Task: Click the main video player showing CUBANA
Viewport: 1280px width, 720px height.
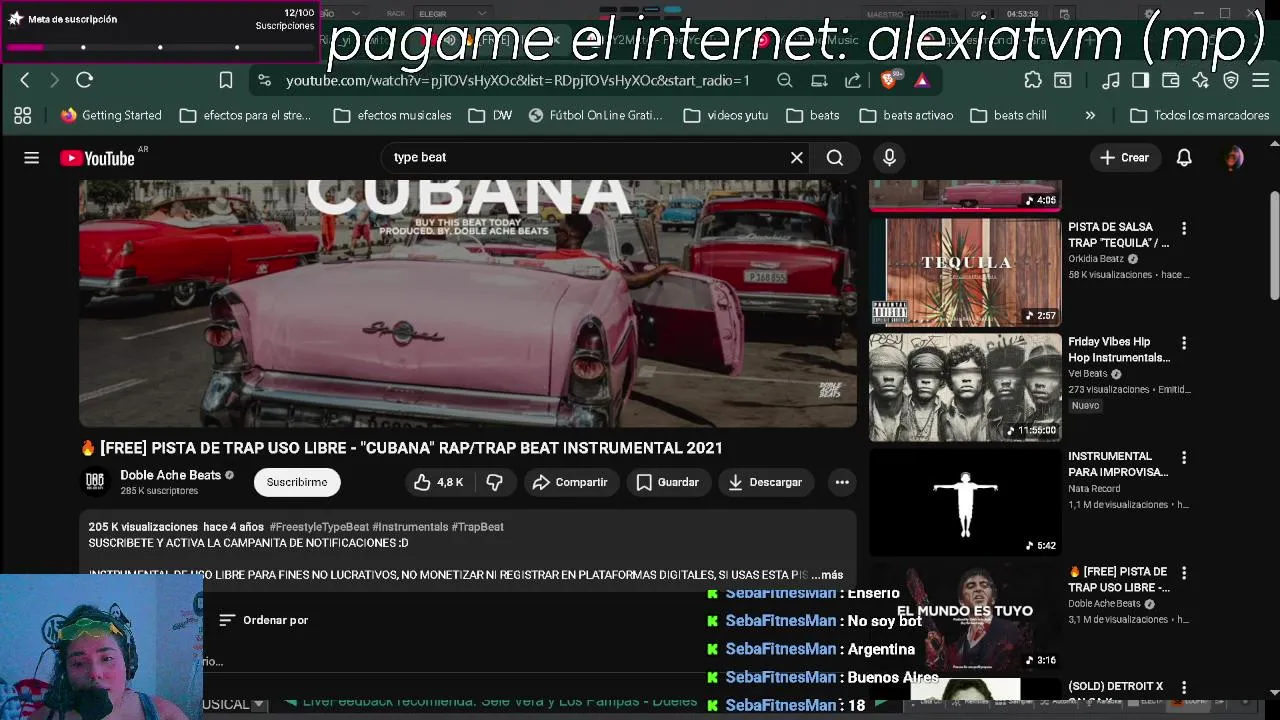Action: 468,304
